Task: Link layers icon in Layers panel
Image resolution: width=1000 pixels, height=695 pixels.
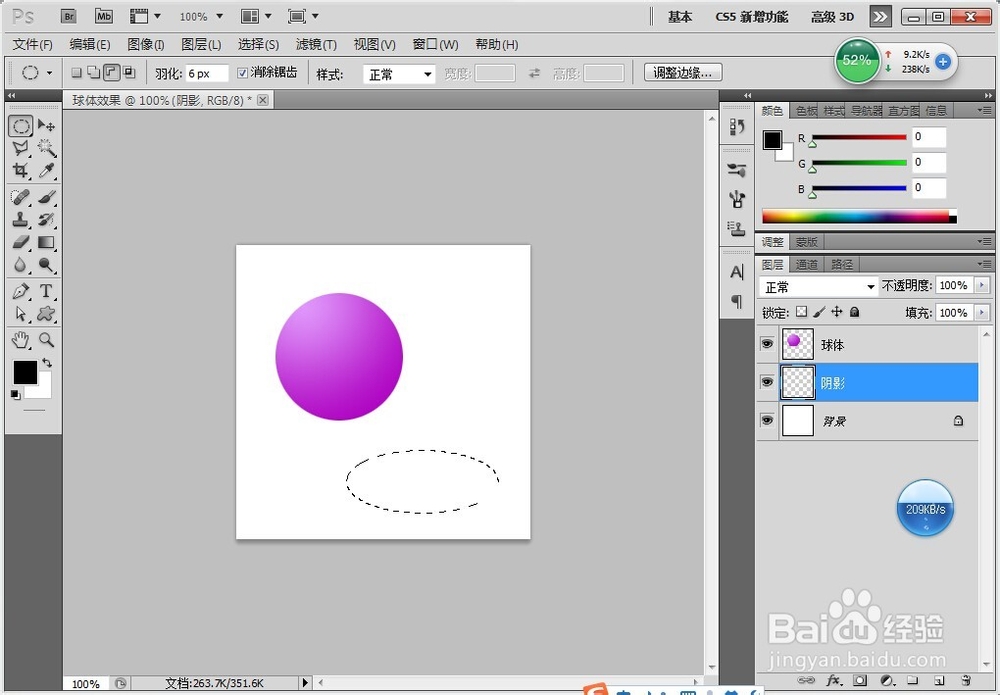Action: point(806,681)
